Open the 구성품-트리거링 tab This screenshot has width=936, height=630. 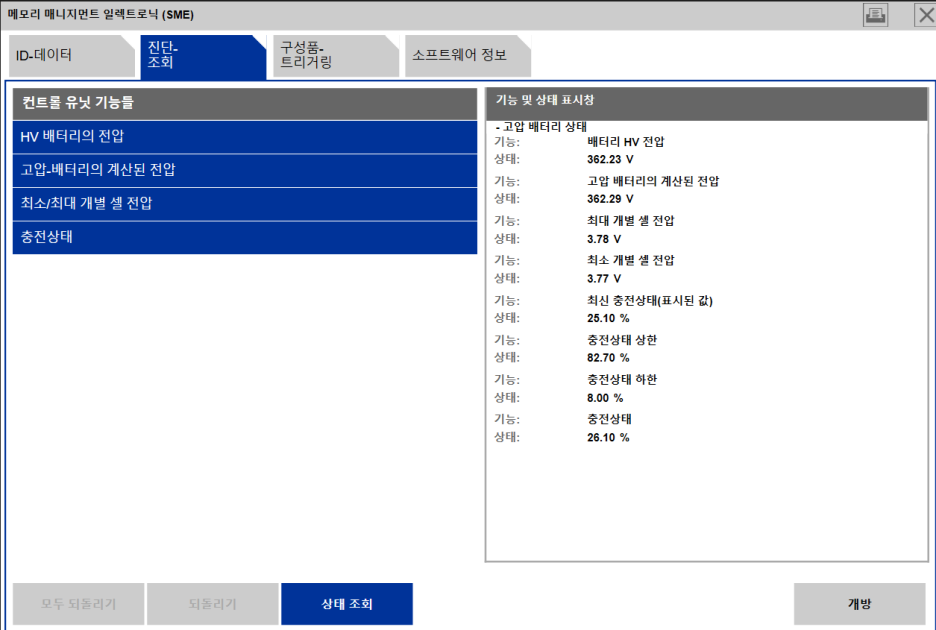tap(335, 56)
